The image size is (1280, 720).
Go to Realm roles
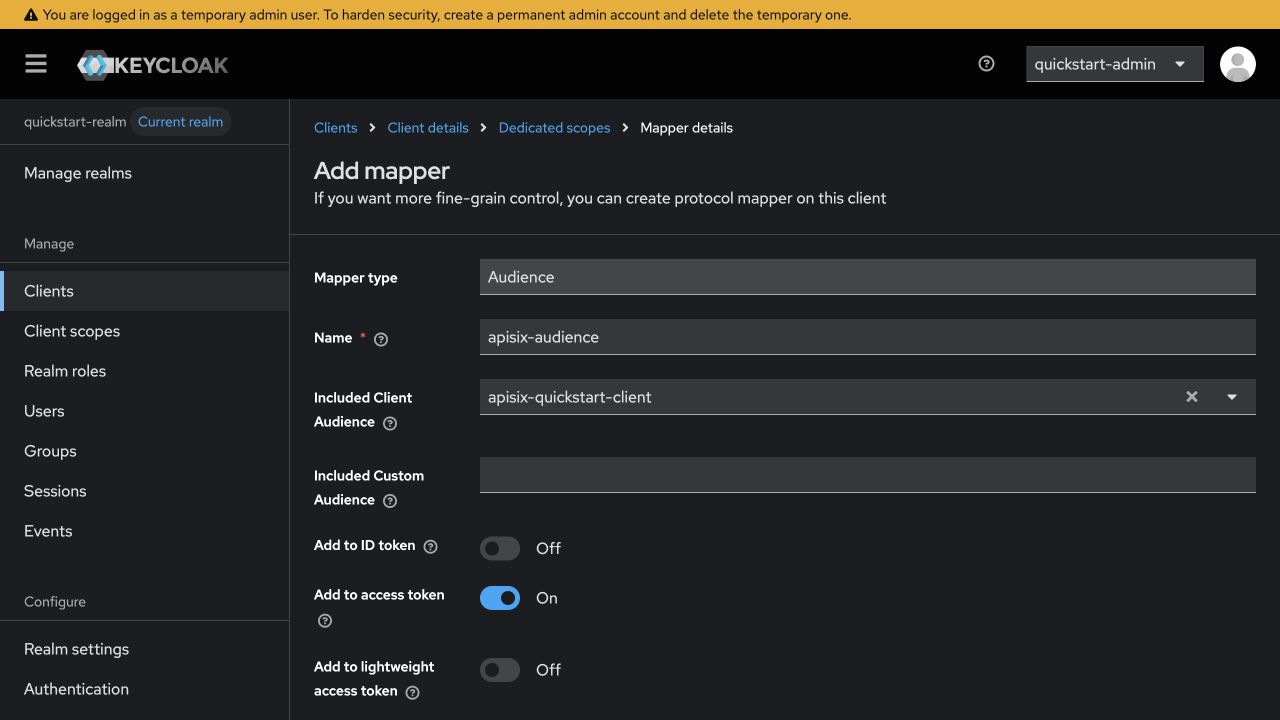point(145,371)
